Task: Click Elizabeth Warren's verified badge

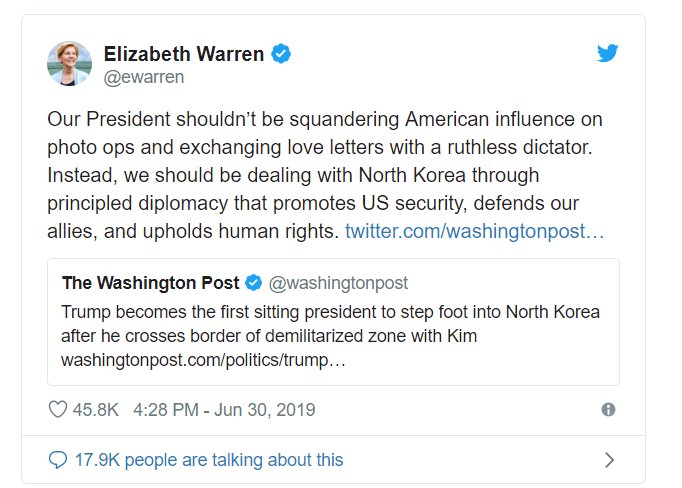Action: [x=283, y=54]
